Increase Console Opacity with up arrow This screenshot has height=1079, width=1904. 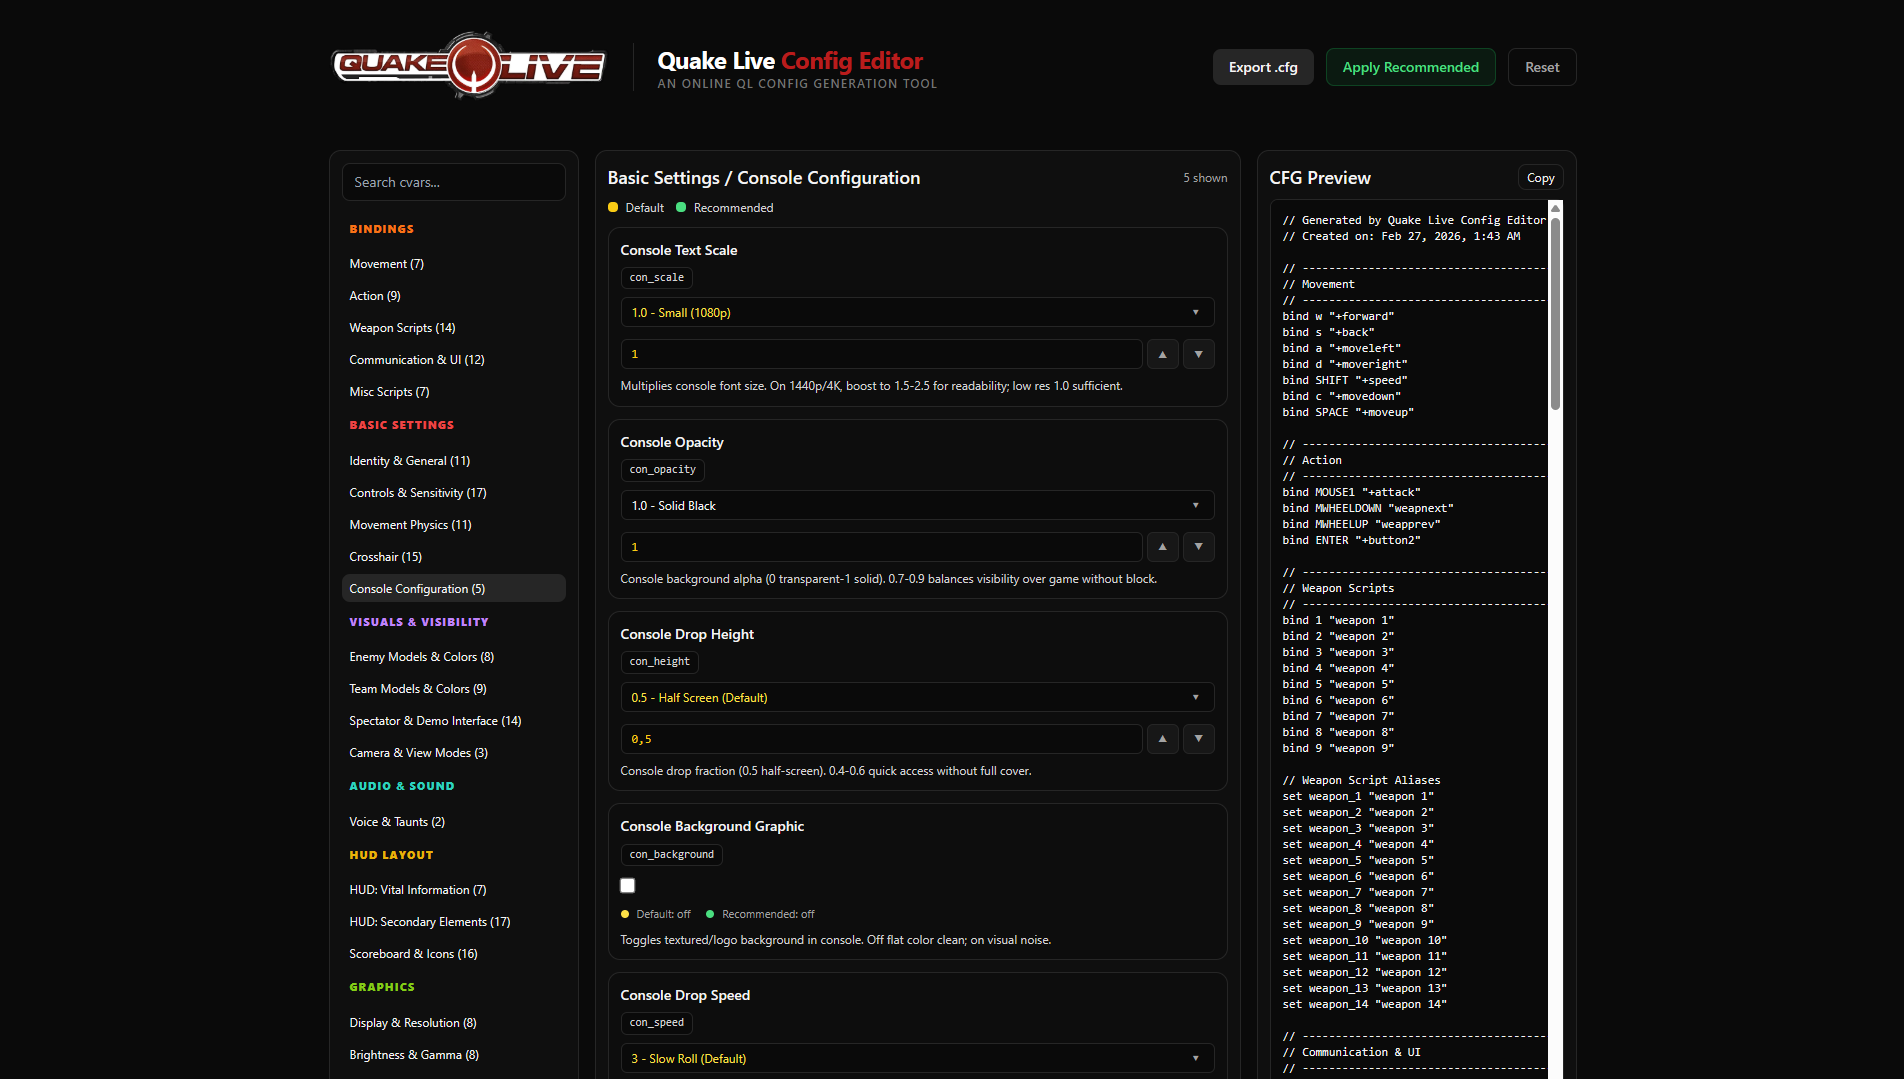click(x=1162, y=547)
